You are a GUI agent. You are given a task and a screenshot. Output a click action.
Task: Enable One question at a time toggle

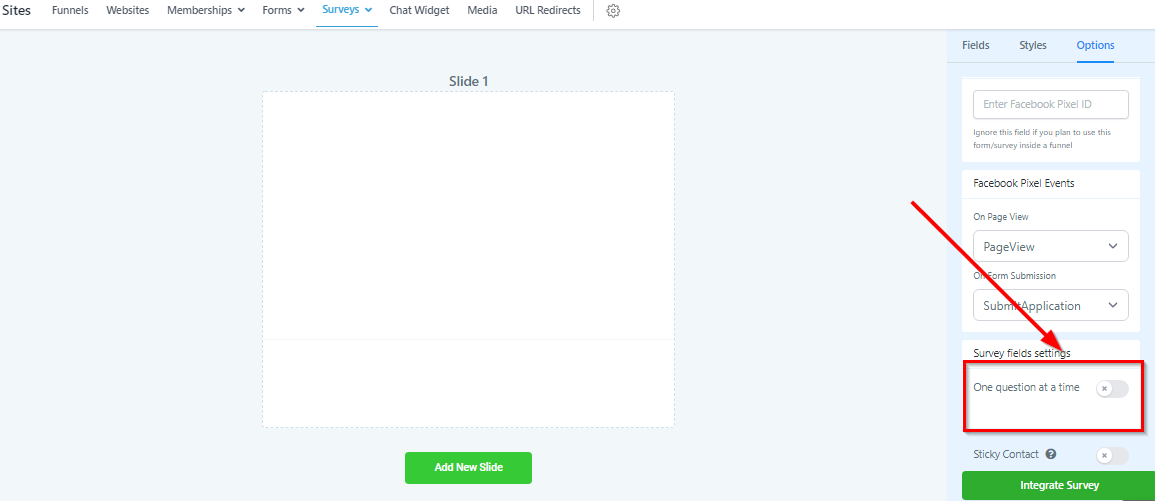(x=1112, y=388)
